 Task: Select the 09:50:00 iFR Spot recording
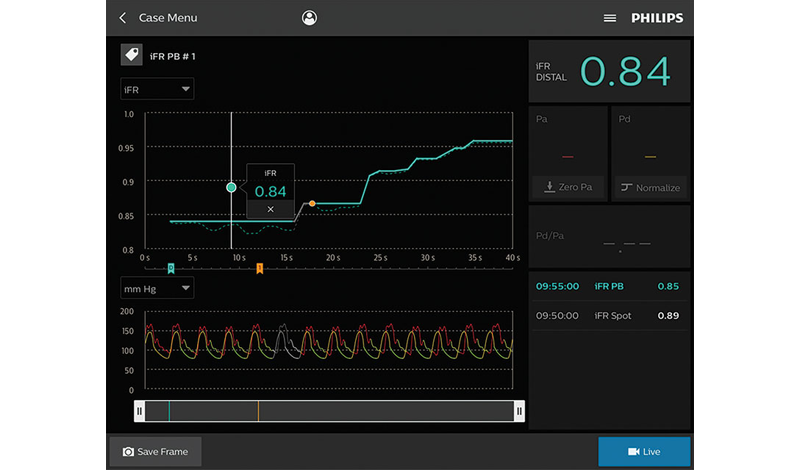click(608, 316)
